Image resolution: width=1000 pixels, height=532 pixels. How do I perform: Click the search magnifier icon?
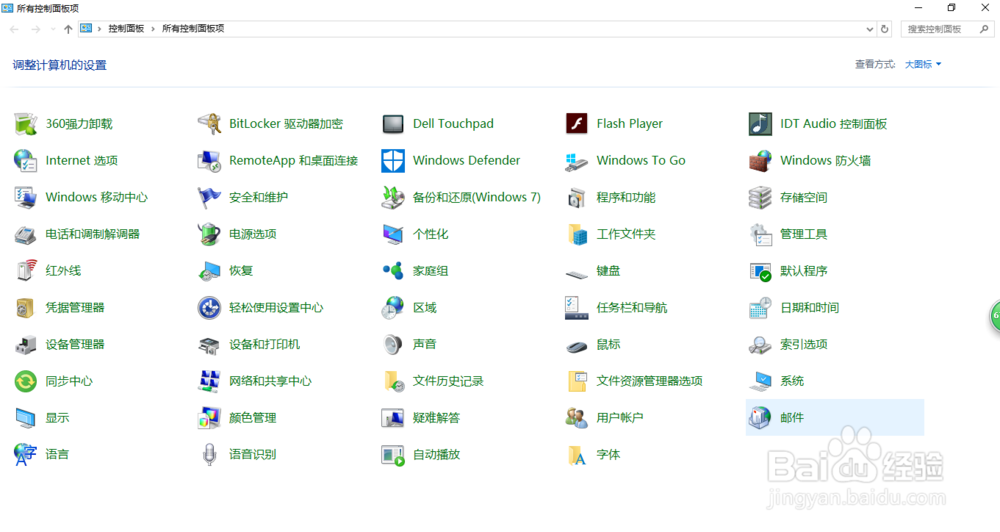[984, 29]
